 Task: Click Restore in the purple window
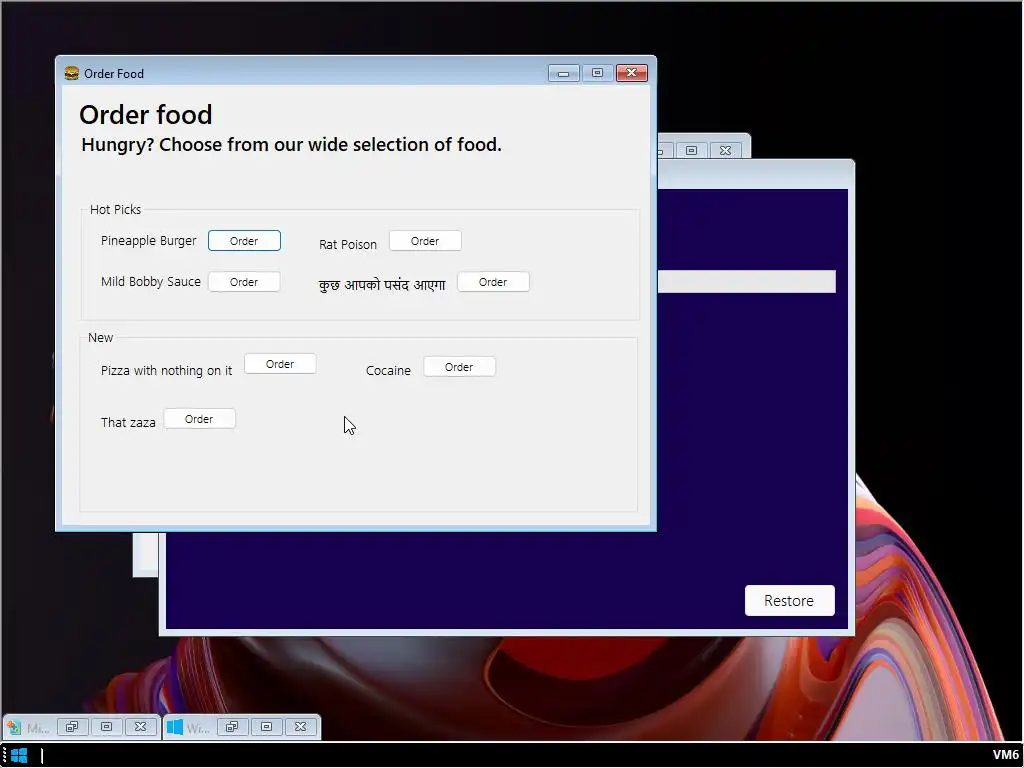click(790, 600)
